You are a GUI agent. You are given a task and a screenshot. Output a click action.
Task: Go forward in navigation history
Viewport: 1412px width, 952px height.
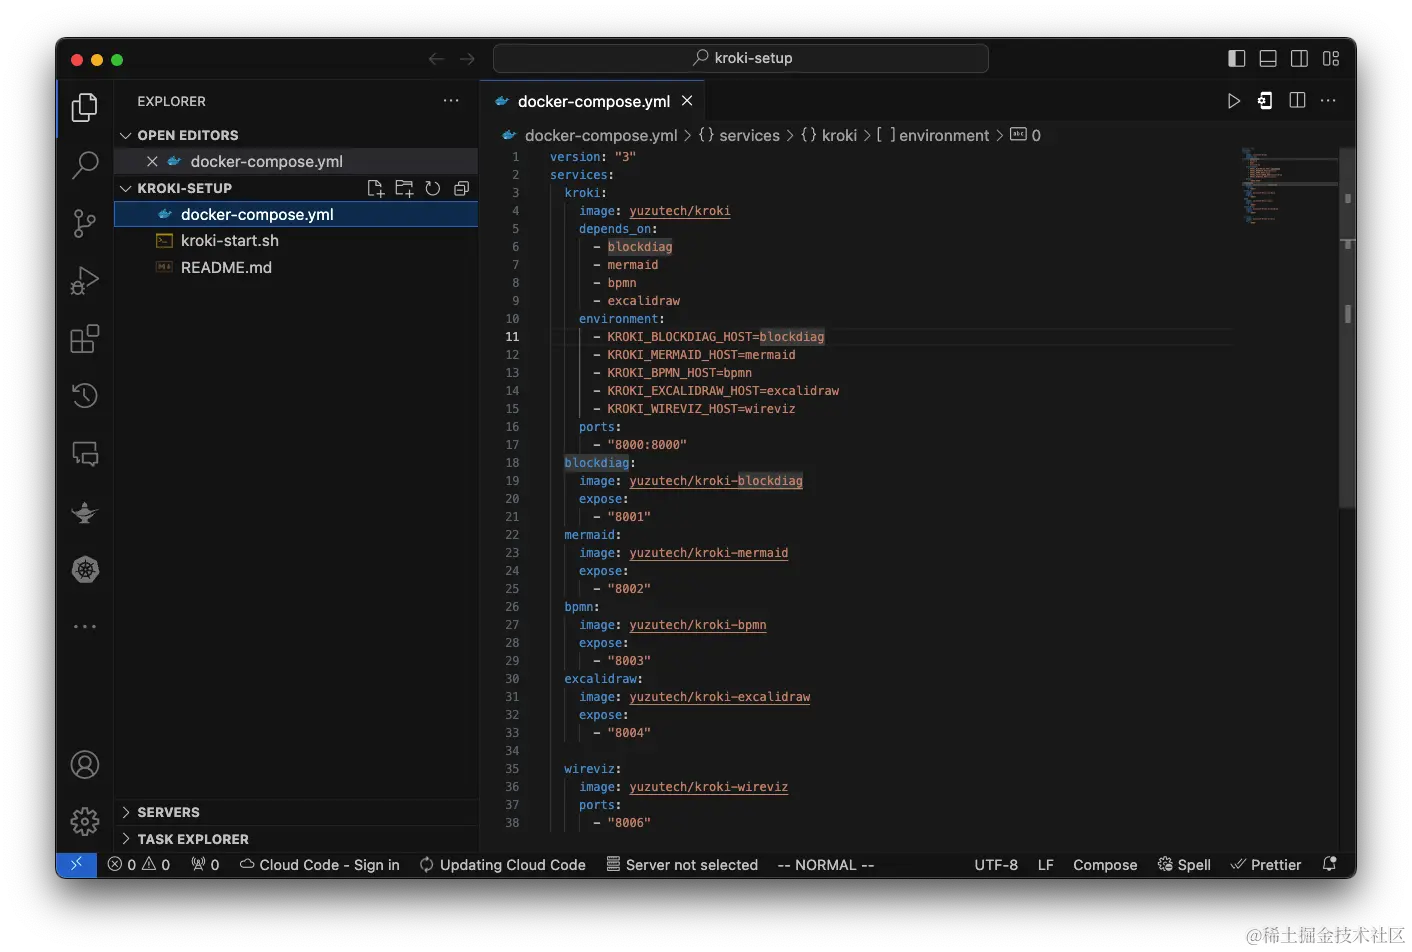click(x=467, y=59)
